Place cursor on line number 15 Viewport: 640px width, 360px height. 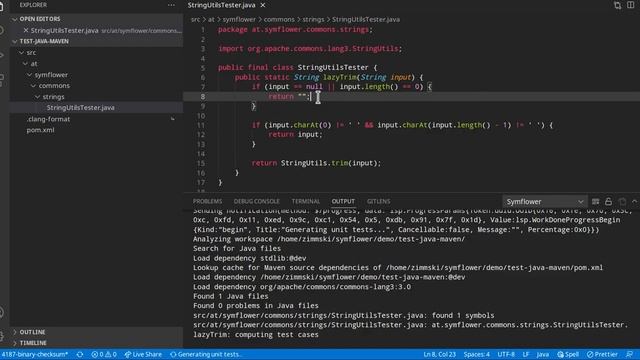(x=201, y=163)
